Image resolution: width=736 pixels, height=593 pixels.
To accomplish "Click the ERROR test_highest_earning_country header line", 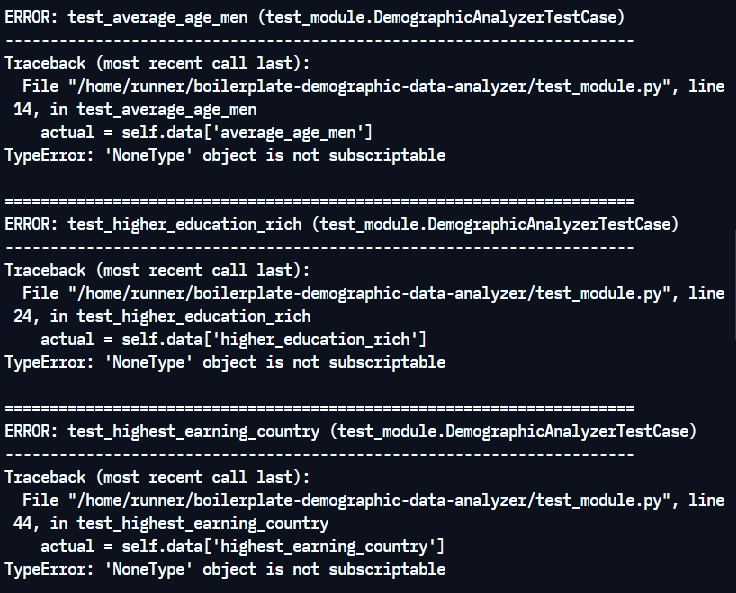I will 350,431.
